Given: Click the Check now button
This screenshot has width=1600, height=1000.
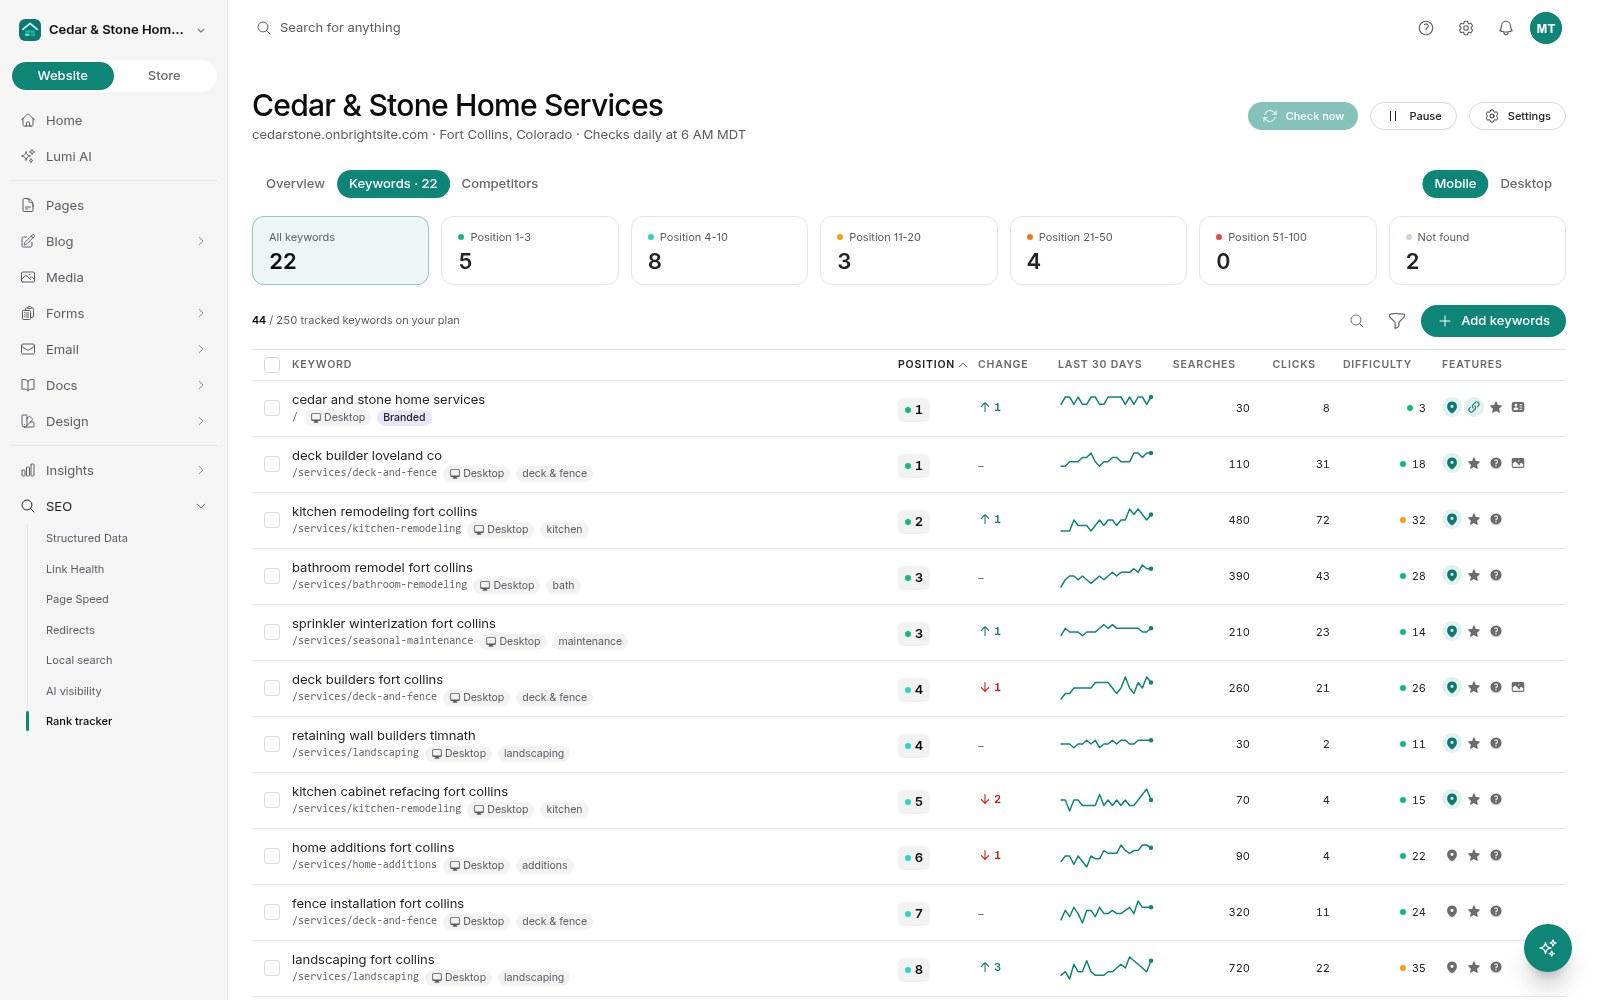Looking at the screenshot, I should coord(1303,116).
